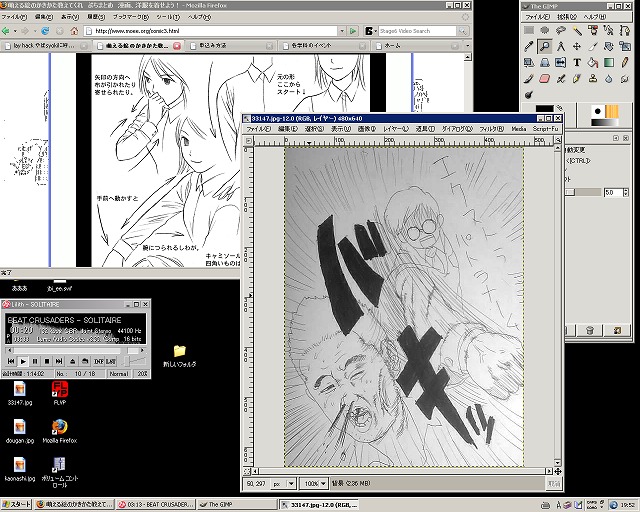Select the Crop knife tool
The height and width of the screenshot is (512, 640).
593,46
